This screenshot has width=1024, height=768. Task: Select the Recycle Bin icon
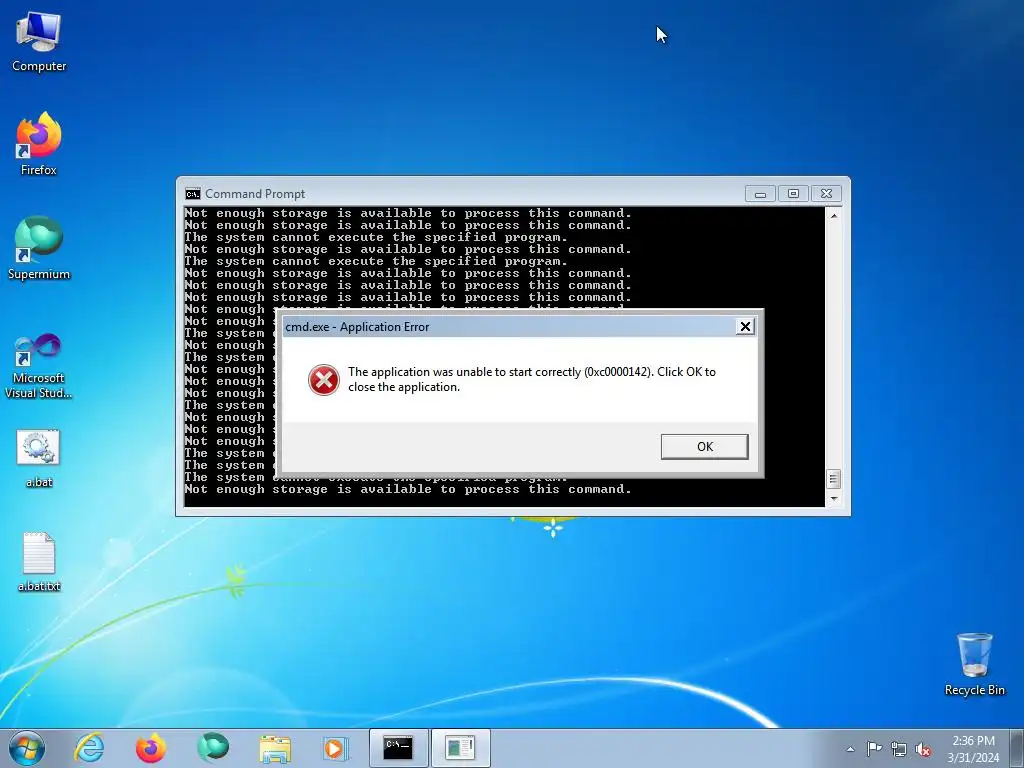click(x=974, y=664)
